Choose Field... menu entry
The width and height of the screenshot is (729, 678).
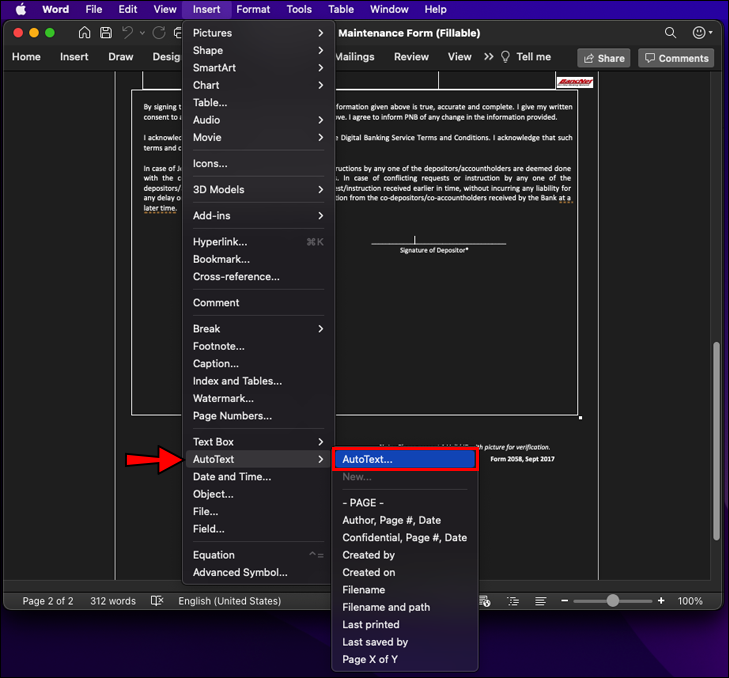[258, 529]
